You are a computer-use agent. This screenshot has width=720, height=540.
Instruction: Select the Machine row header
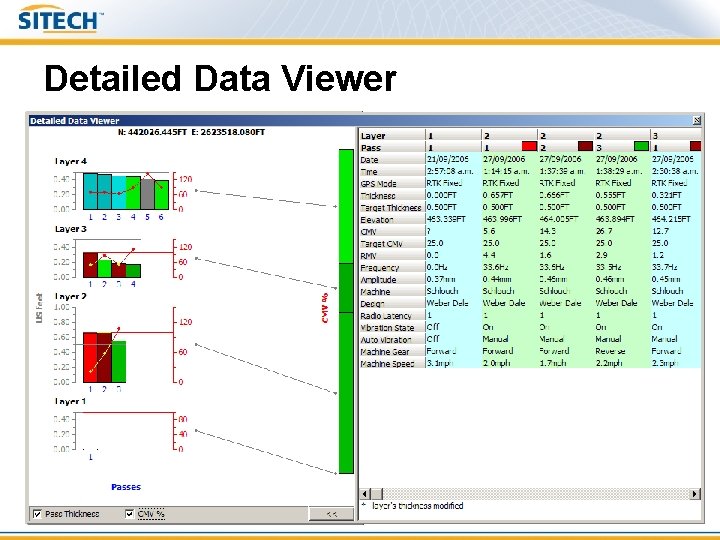coord(392,292)
